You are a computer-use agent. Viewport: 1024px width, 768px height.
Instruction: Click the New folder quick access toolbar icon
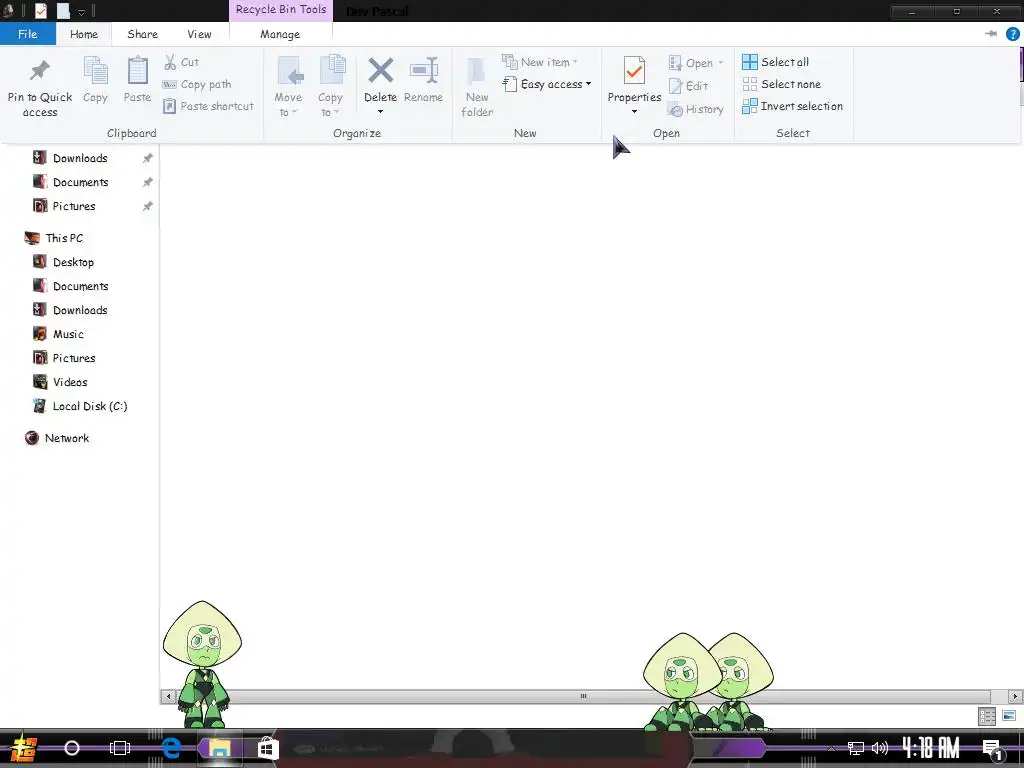click(63, 10)
